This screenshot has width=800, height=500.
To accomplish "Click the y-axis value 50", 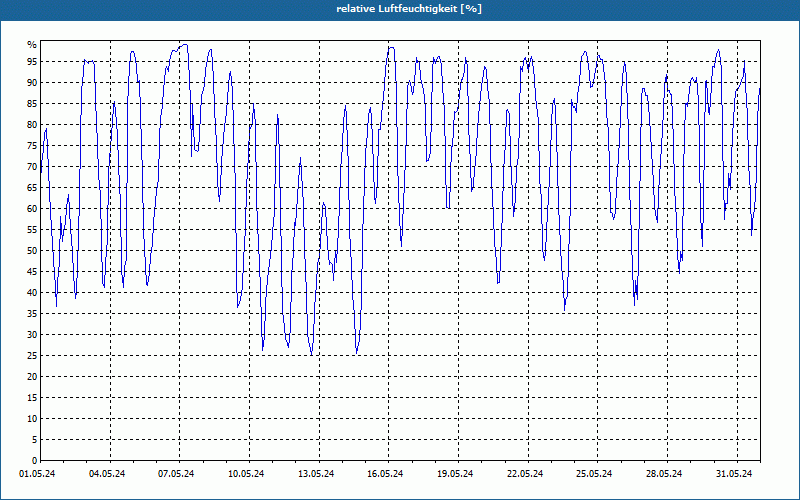I will pyautogui.click(x=32, y=251).
